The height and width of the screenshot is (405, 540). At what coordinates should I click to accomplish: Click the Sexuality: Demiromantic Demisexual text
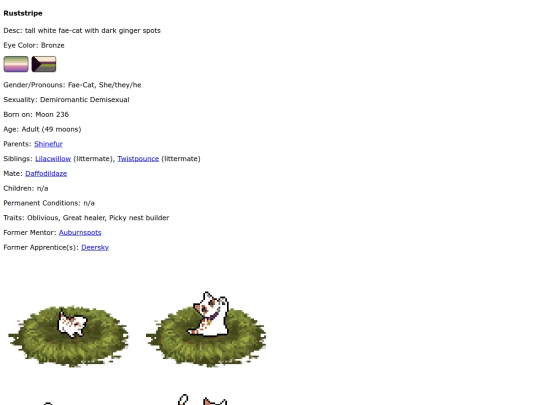(x=66, y=100)
